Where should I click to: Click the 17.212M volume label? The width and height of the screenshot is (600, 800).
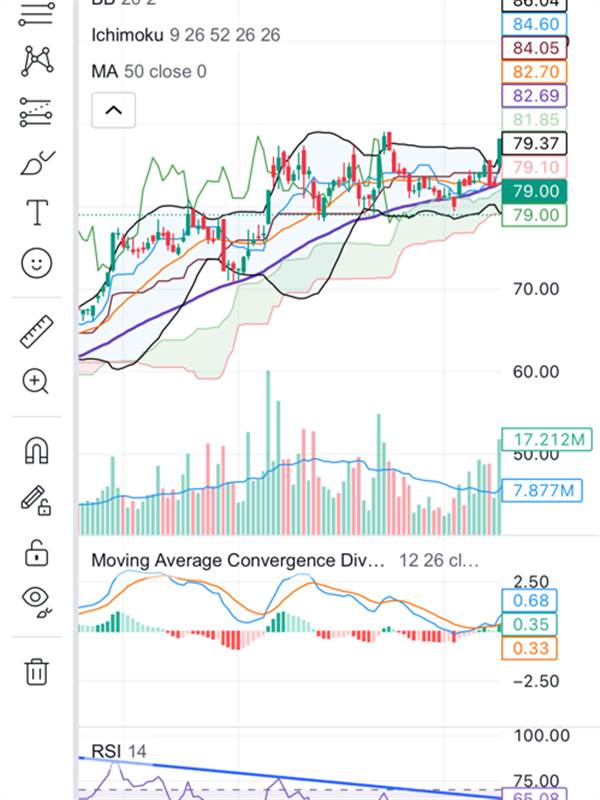(547, 439)
